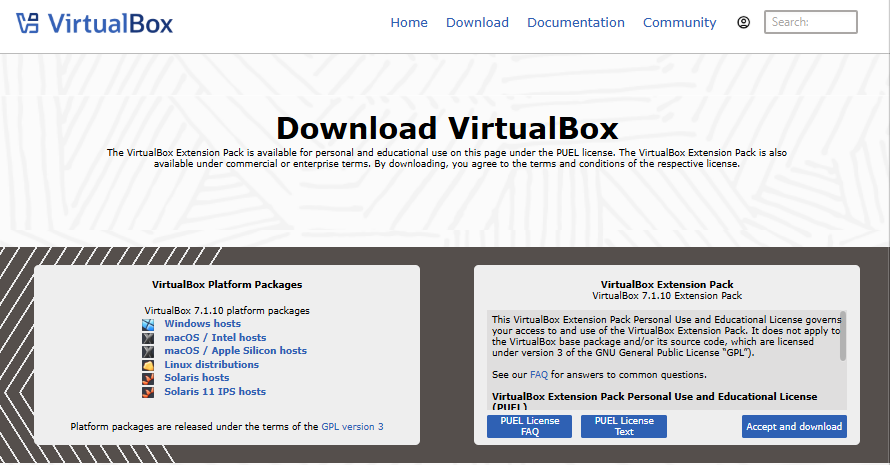
Task: Click the license text box scrollbar
Action: click(843, 336)
